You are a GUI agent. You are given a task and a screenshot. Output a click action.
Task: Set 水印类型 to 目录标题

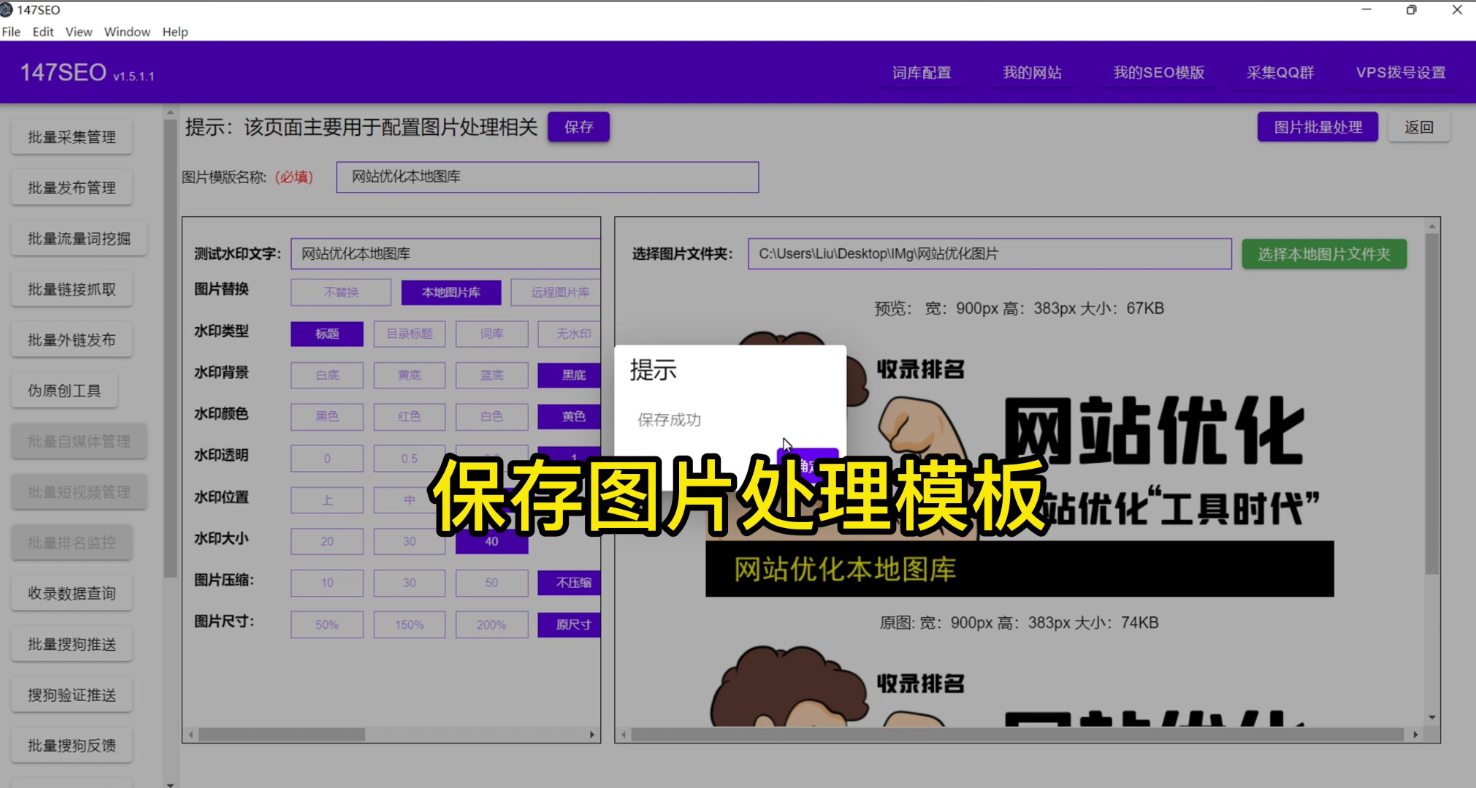click(x=410, y=334)
